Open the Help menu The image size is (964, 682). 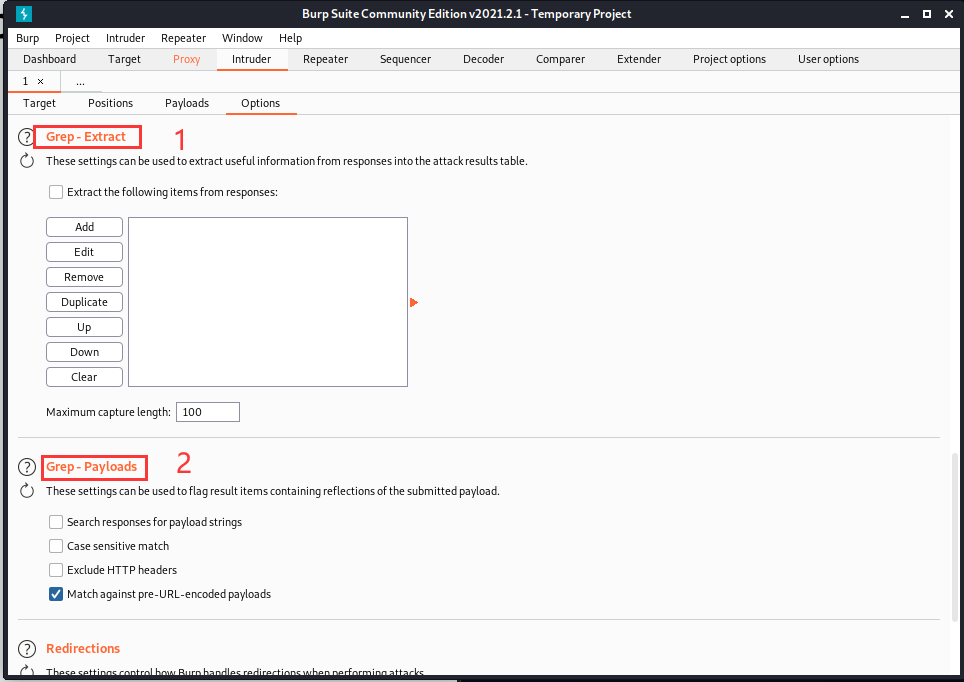pos(290,38)
